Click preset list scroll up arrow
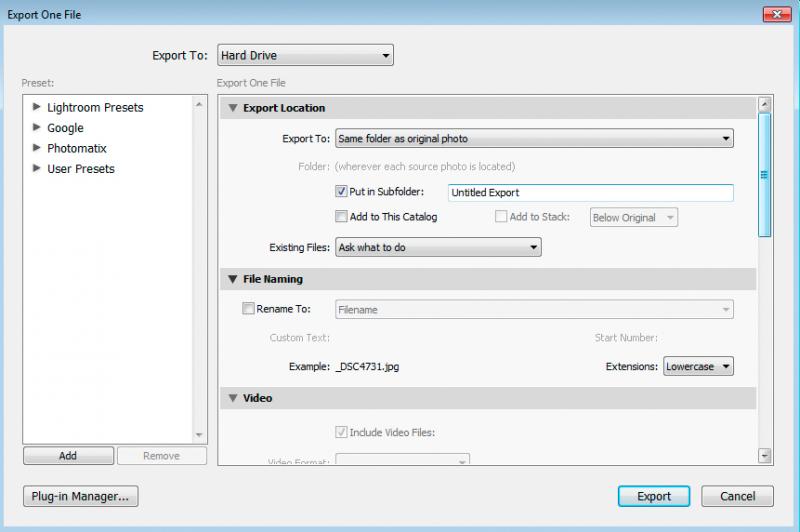Viewport: 800px width, 532px height. (x=199, y=104)
